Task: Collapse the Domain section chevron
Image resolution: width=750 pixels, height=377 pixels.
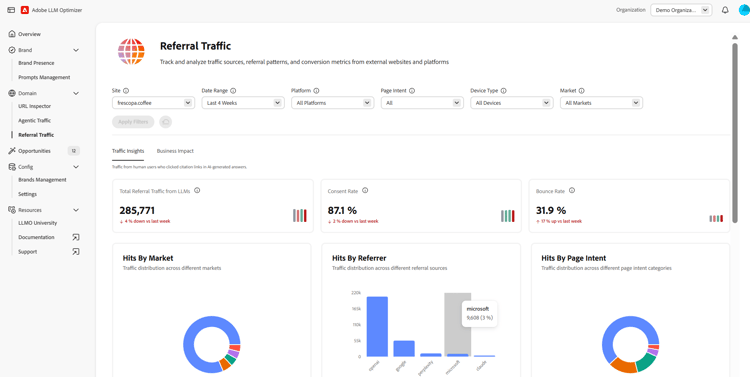Action: point(76,93)
